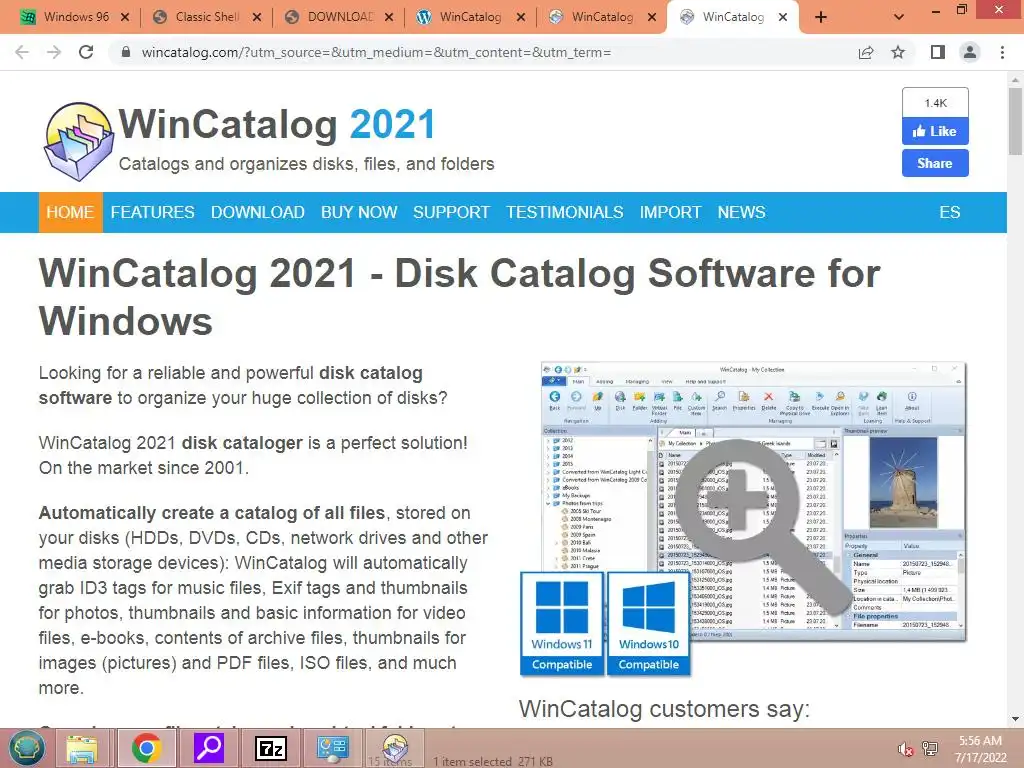The width and height of the screenshot is (1024, 768).
Task: Open the SUPPORT menu item
Action: (x=451, y=212)
